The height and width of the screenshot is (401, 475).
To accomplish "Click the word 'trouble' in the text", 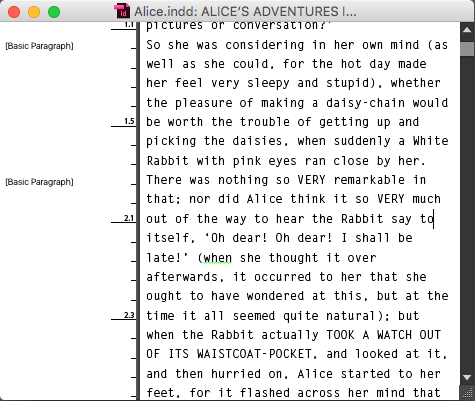I will point(265,122).
